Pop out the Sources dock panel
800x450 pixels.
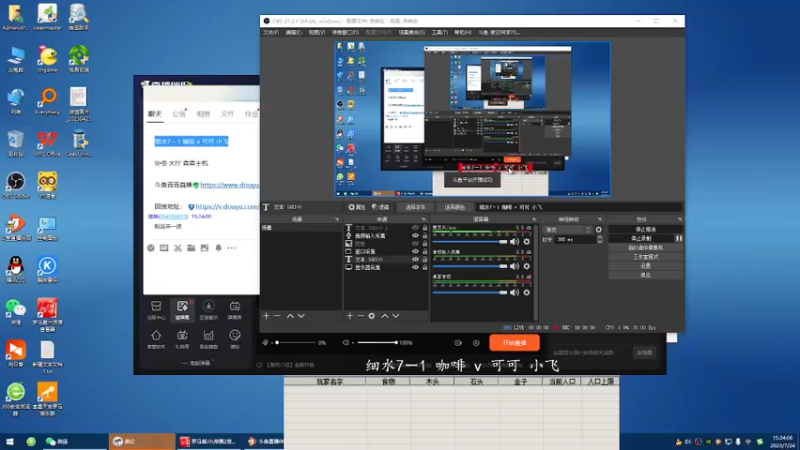423,219
